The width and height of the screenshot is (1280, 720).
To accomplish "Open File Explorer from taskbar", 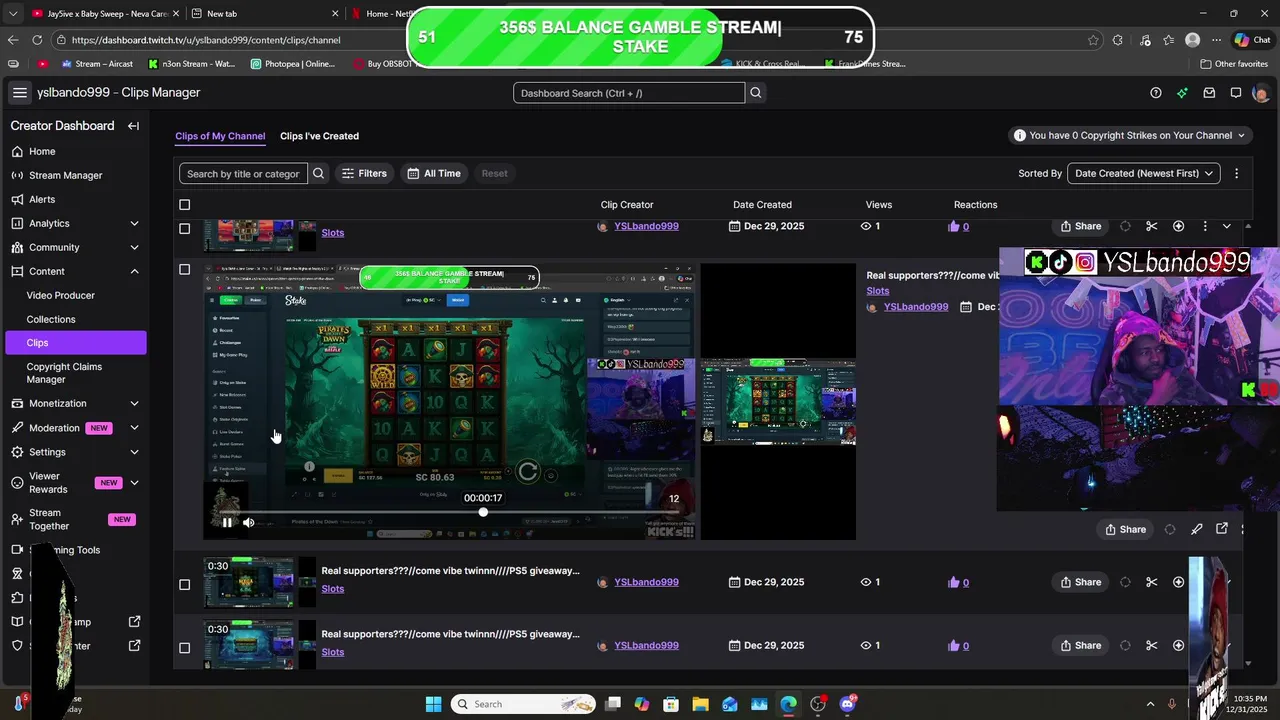I will (x=700, y=704).
